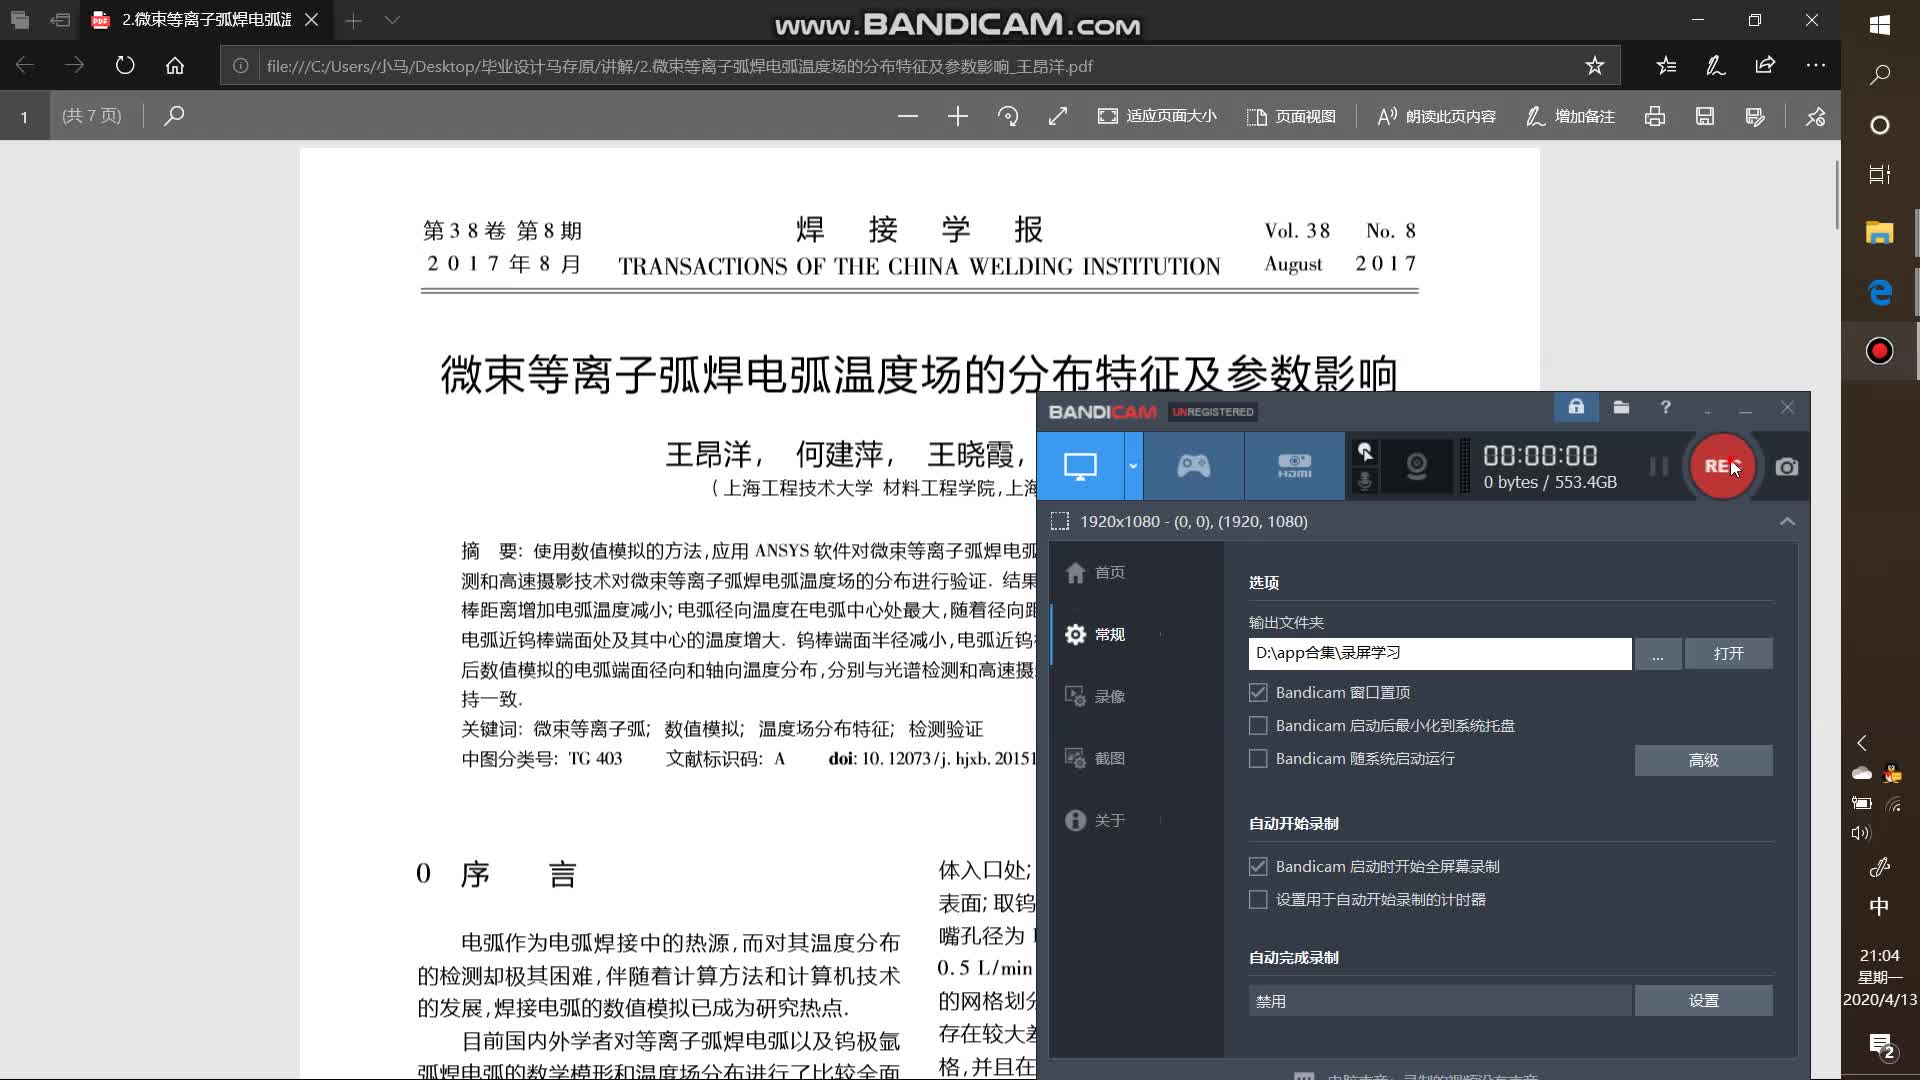The width and height of the screenshot is (1920, 1080).
Task: Check Bandicam 启动后最小化到系统托盘
Action: tap(1258, 725)
